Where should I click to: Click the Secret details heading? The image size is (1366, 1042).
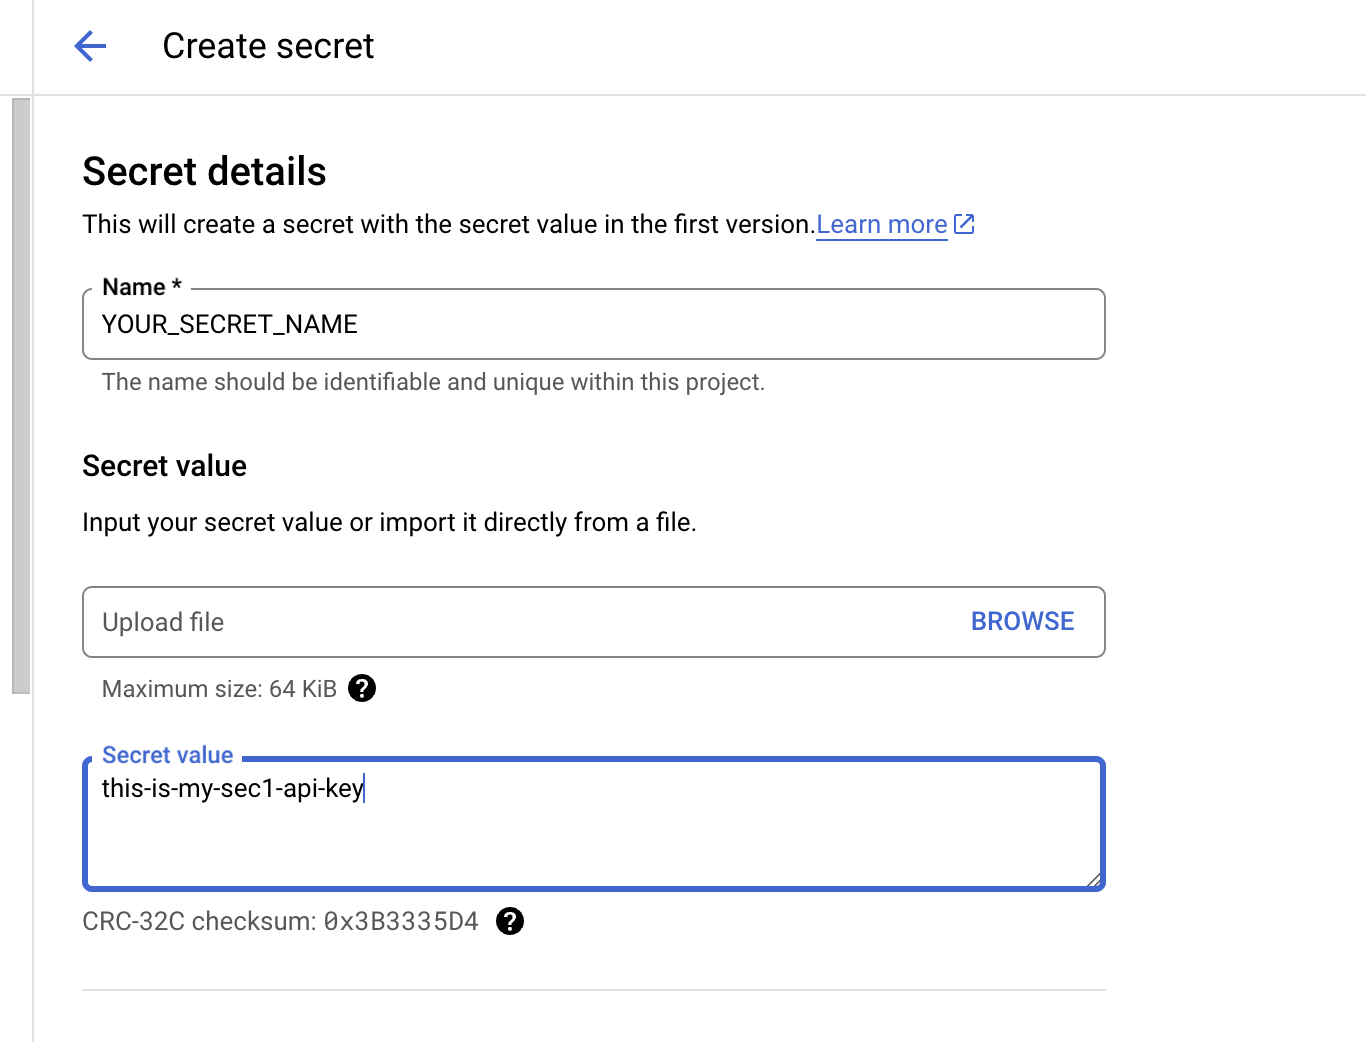click(x=204, y=171)
